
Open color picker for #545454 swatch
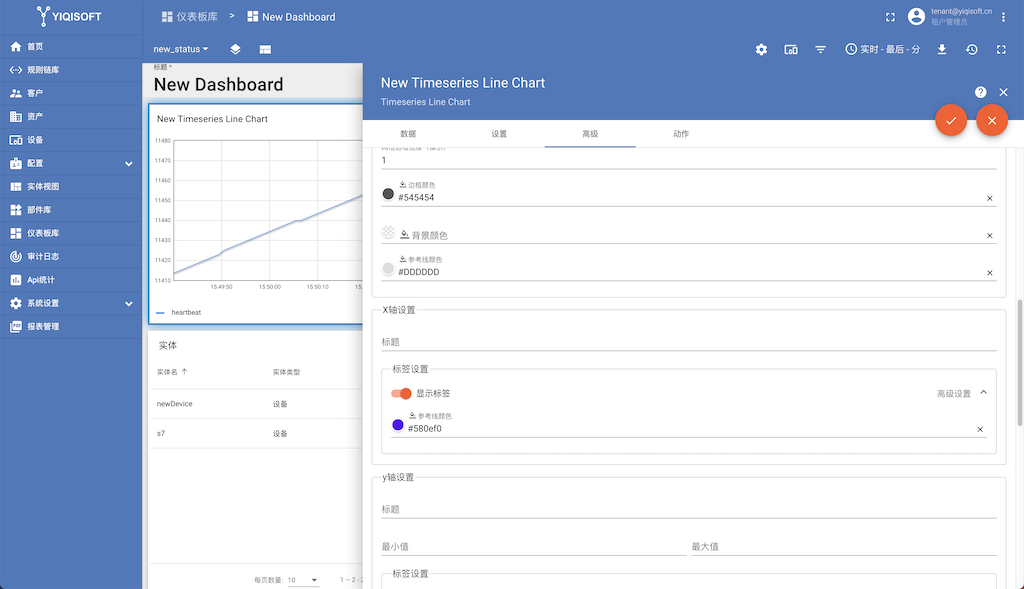(x=388, y=194)
